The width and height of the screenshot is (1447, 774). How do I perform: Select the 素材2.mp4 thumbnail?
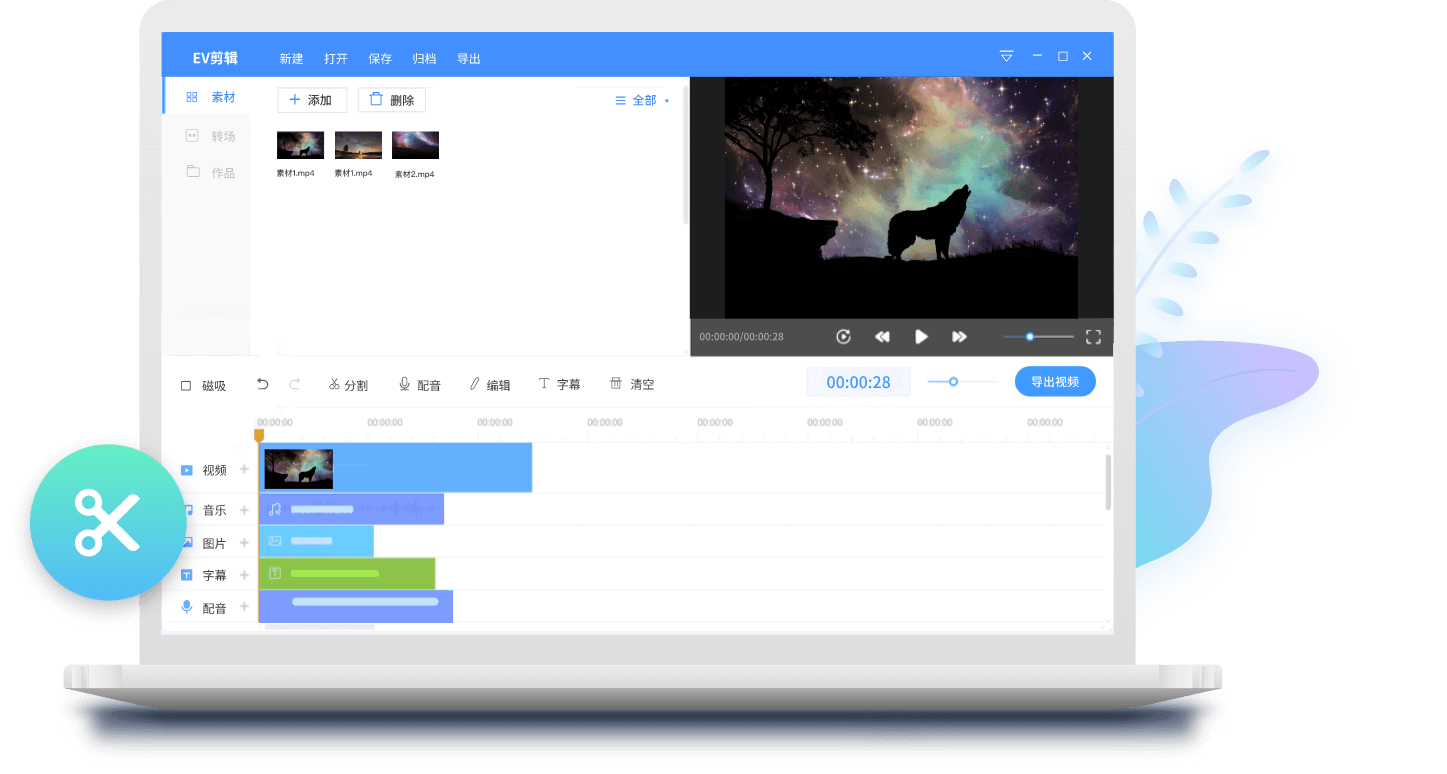click(415, 146)
